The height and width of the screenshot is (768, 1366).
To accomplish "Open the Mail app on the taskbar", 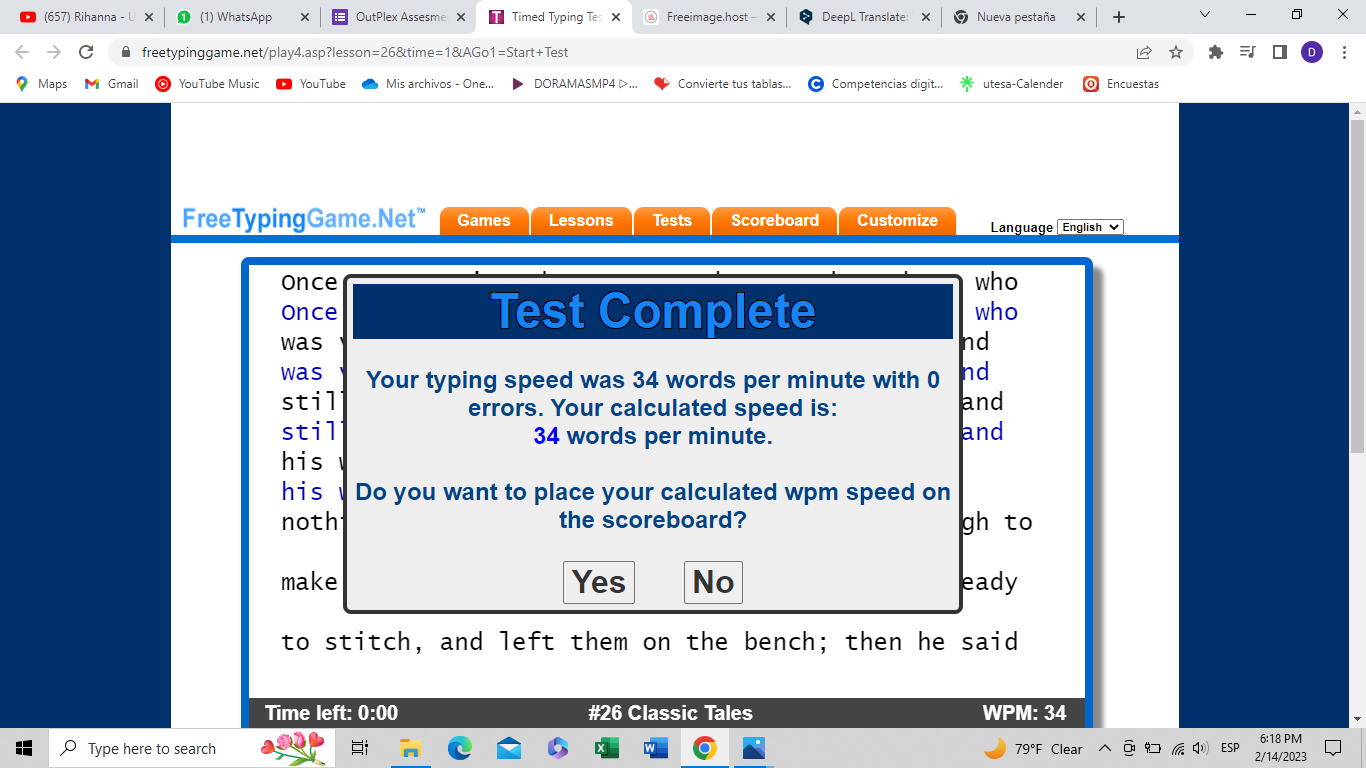I will coord(508,748).
